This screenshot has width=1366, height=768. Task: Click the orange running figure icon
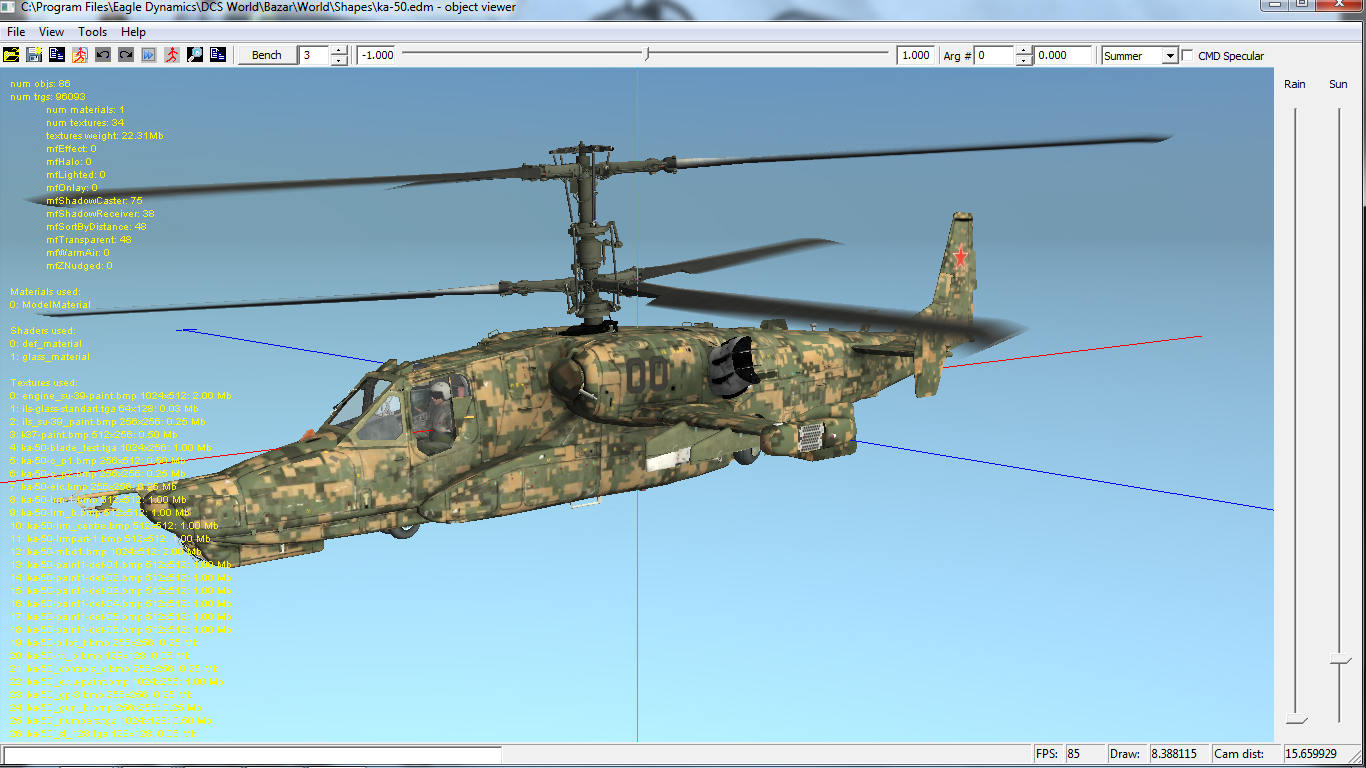tap(80, 55)
